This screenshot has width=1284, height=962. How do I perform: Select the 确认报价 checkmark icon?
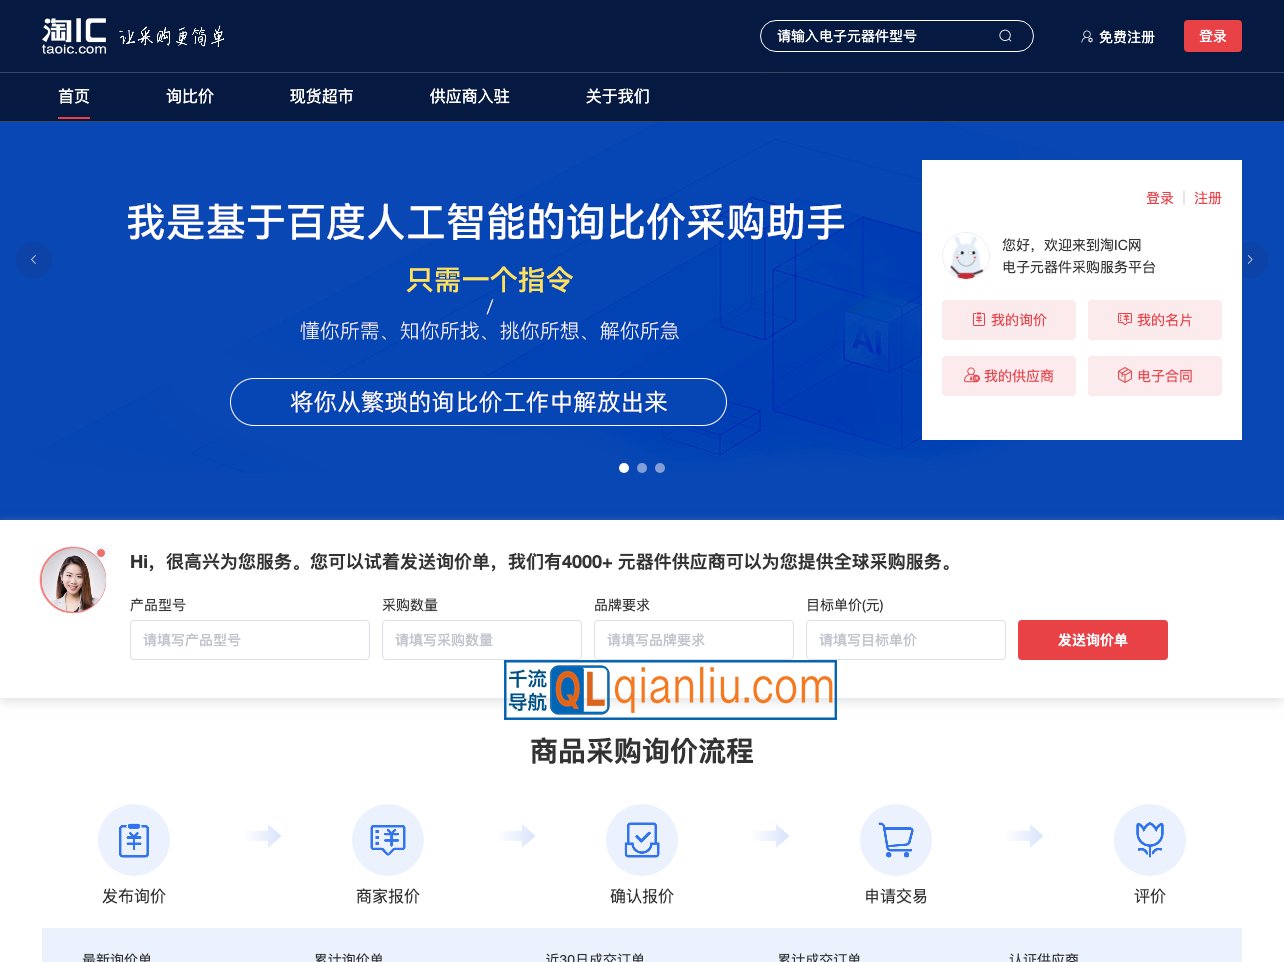click(642, 840)
